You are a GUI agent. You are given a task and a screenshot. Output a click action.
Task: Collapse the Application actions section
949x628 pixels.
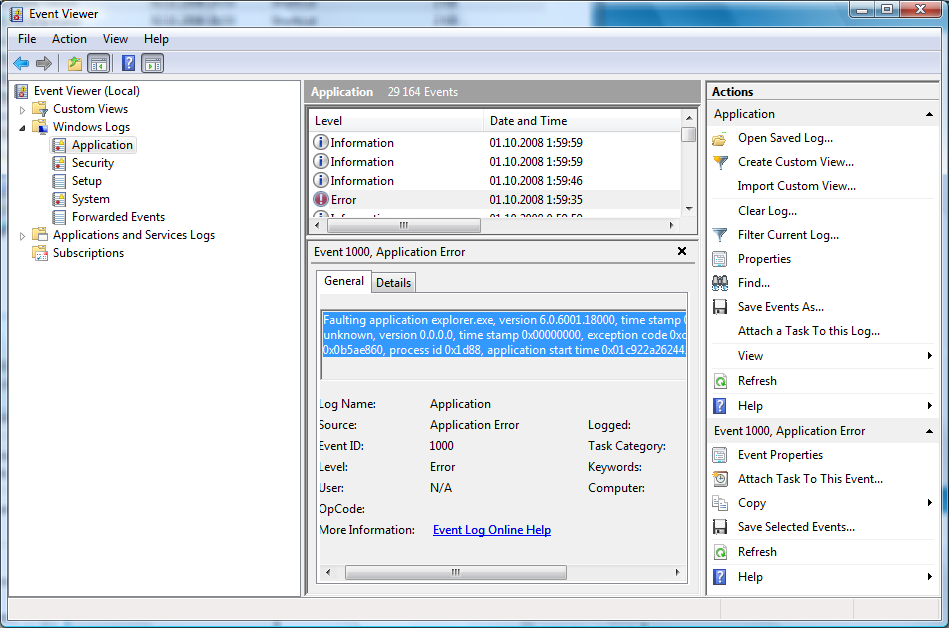tap(929, 114)
